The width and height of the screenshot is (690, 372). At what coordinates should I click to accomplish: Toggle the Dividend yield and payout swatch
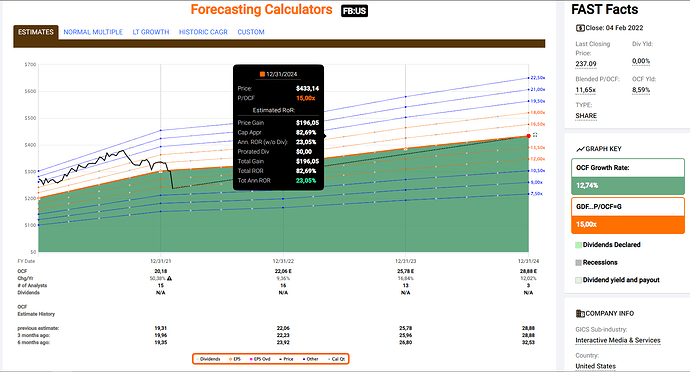(578, 280)
